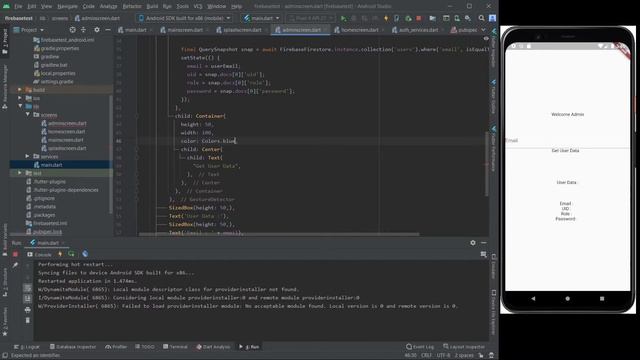
Task: Open the Tools menu
Action: 182,6
